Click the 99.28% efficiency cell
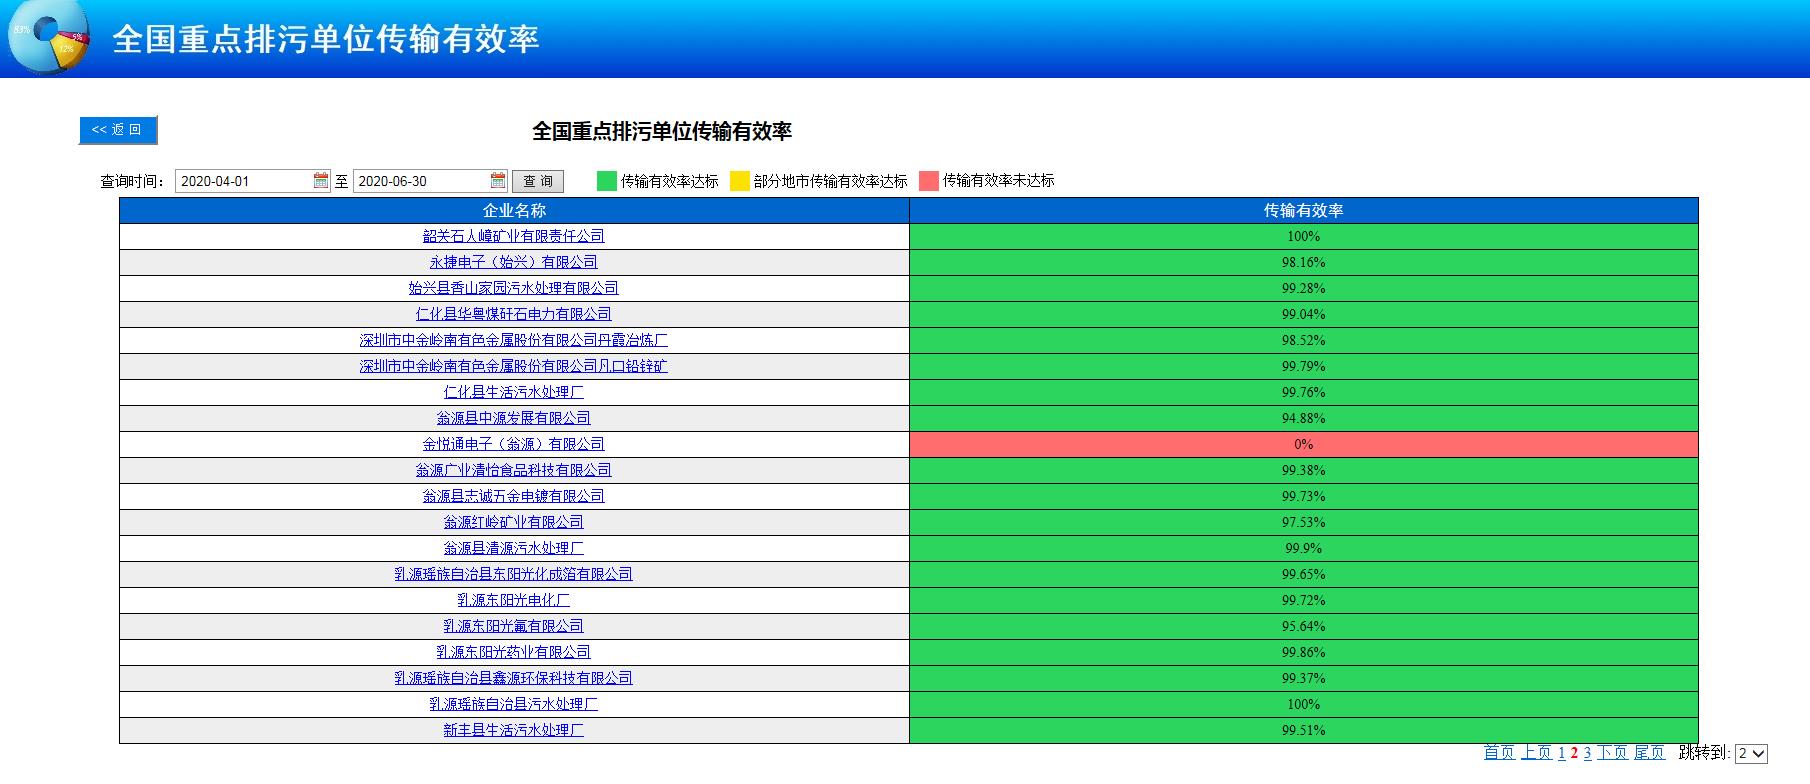This screenshot has height=784, width=1810. 1304,288
